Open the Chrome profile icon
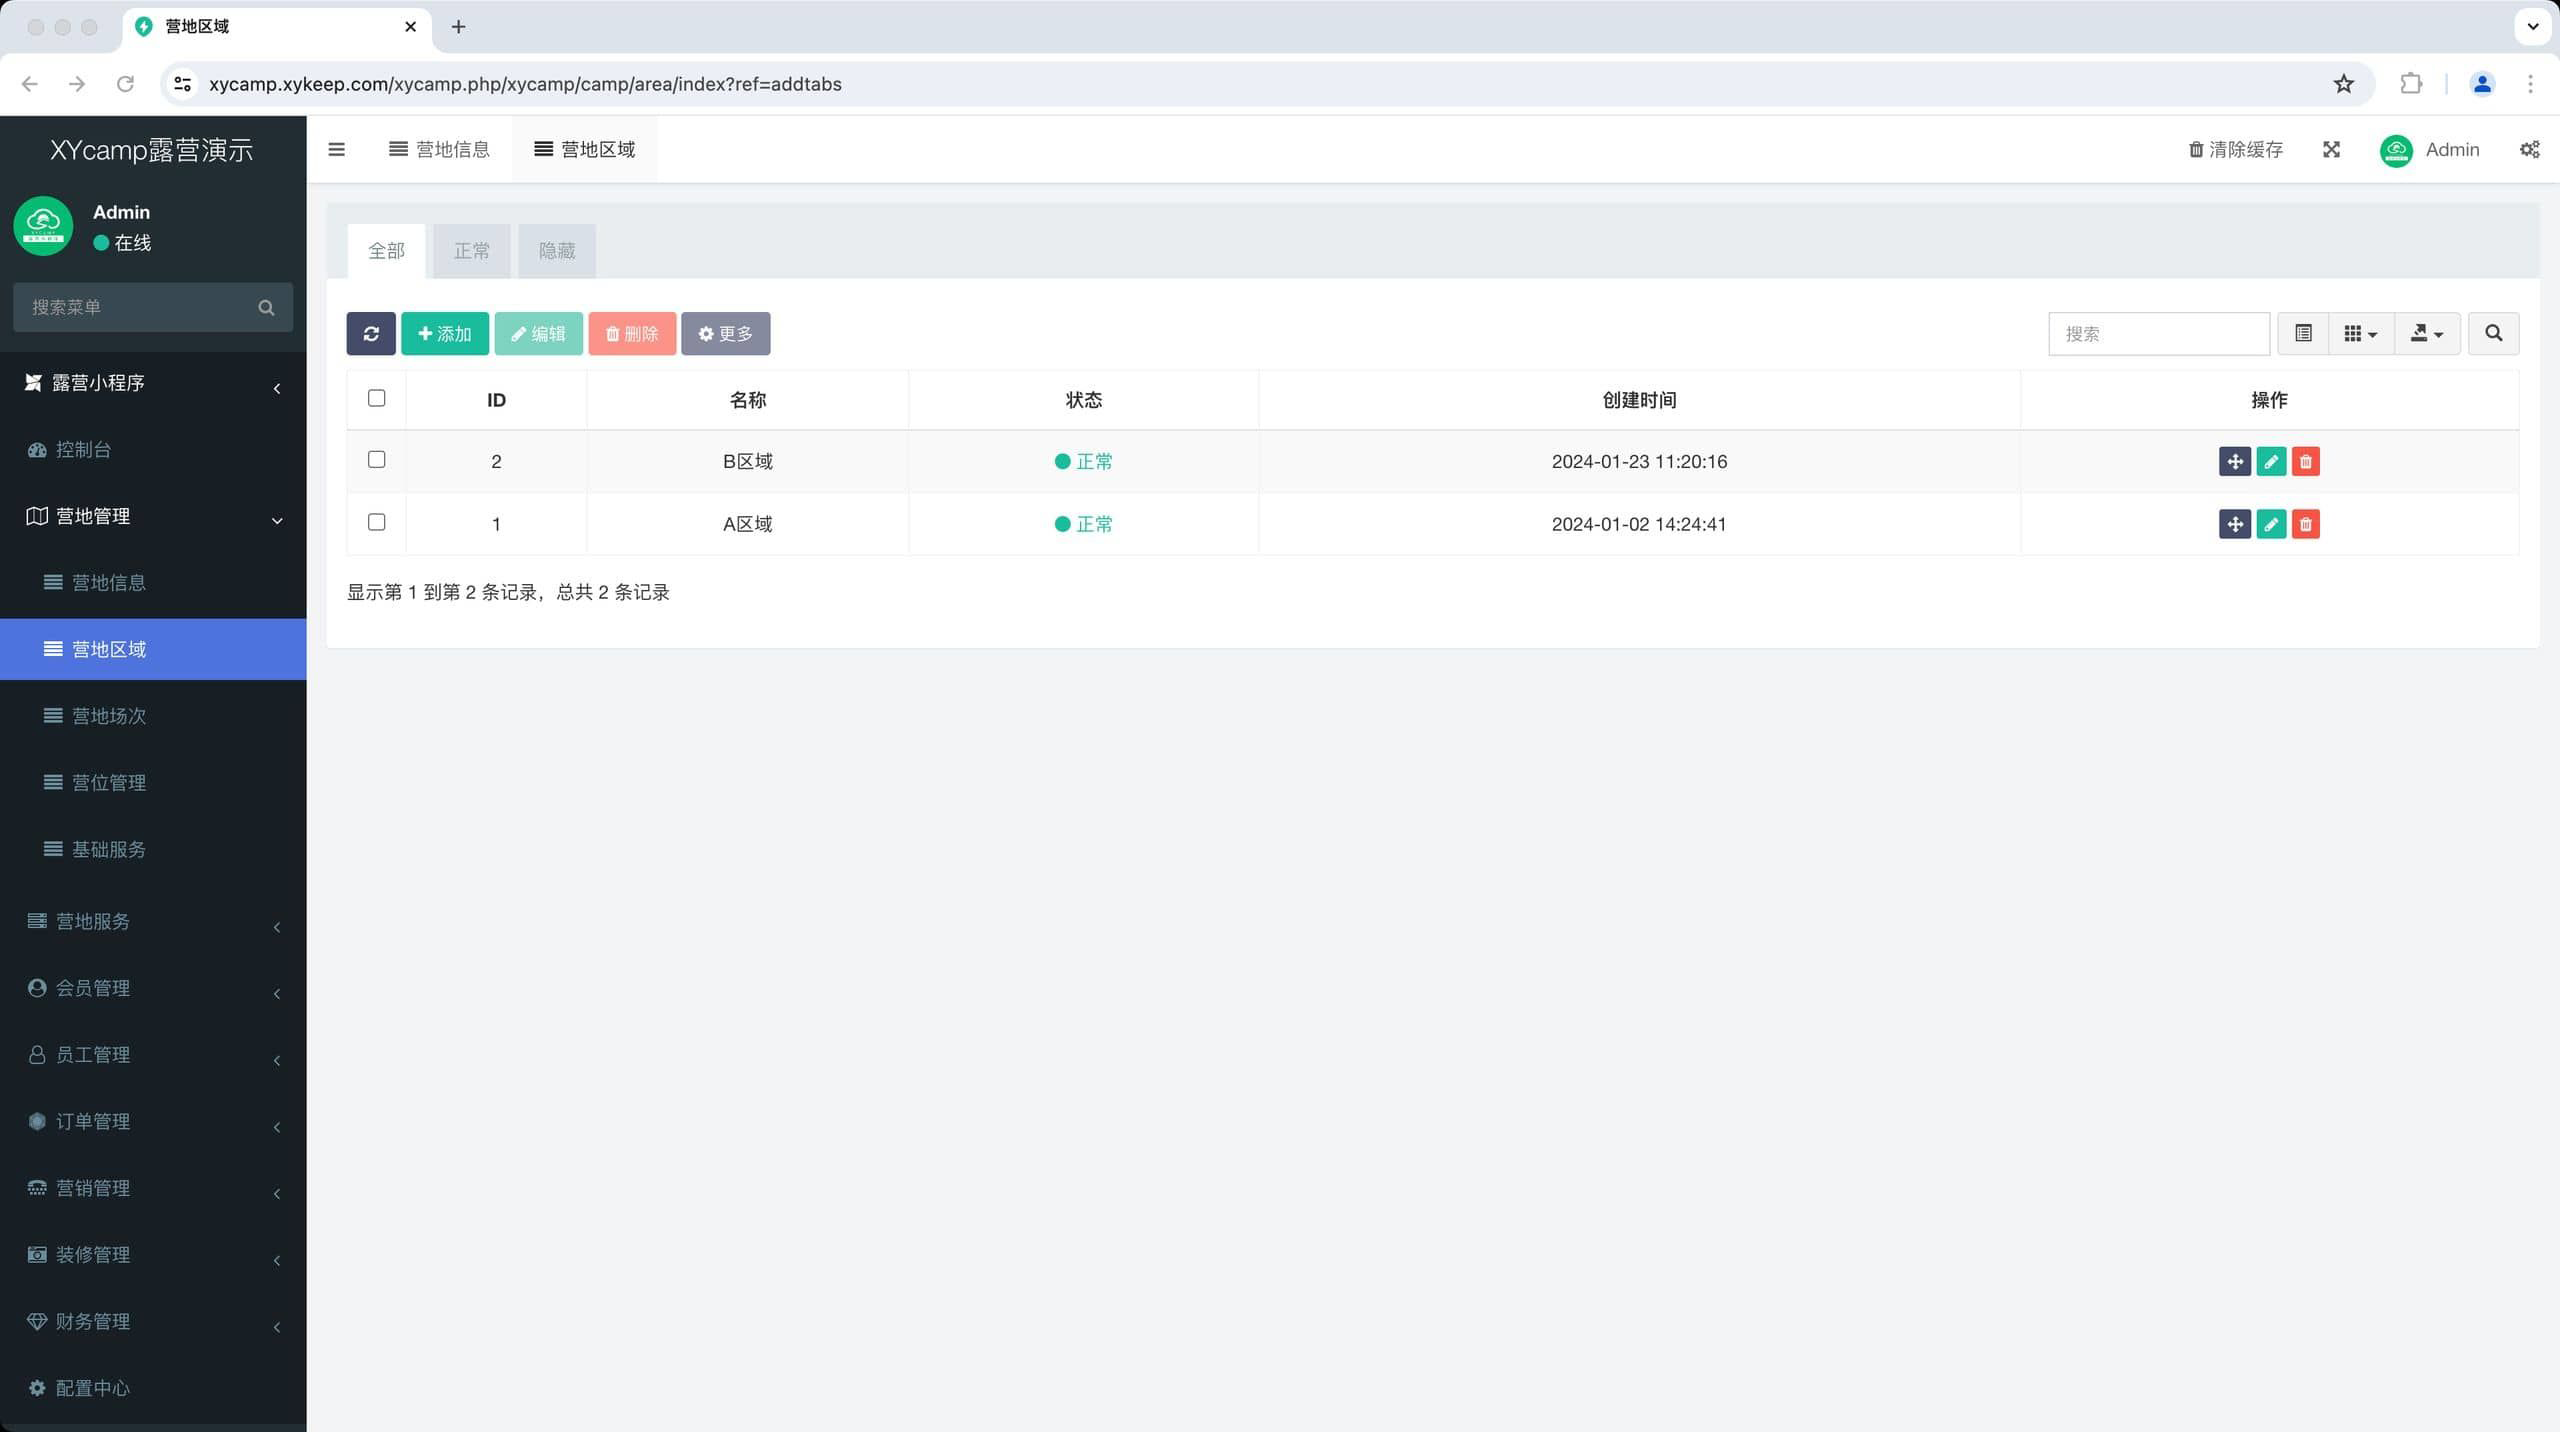 click(x=2481, y=84)
